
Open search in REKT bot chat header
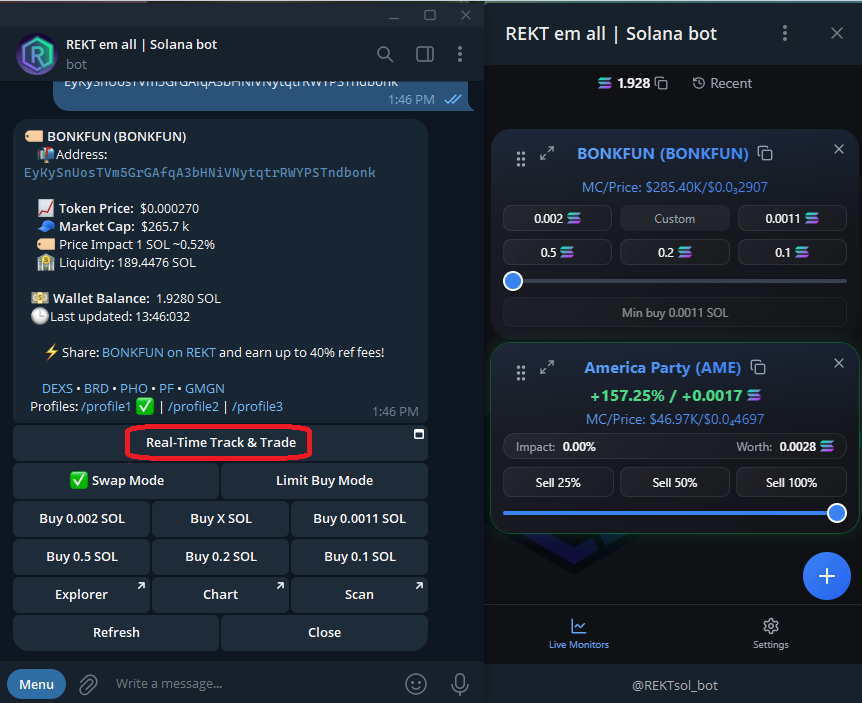coord(385,54)
